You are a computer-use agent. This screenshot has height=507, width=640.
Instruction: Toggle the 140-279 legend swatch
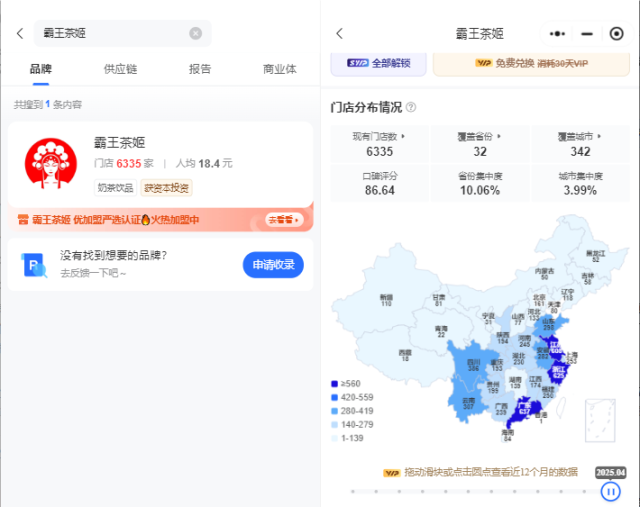tap(335, 425)
